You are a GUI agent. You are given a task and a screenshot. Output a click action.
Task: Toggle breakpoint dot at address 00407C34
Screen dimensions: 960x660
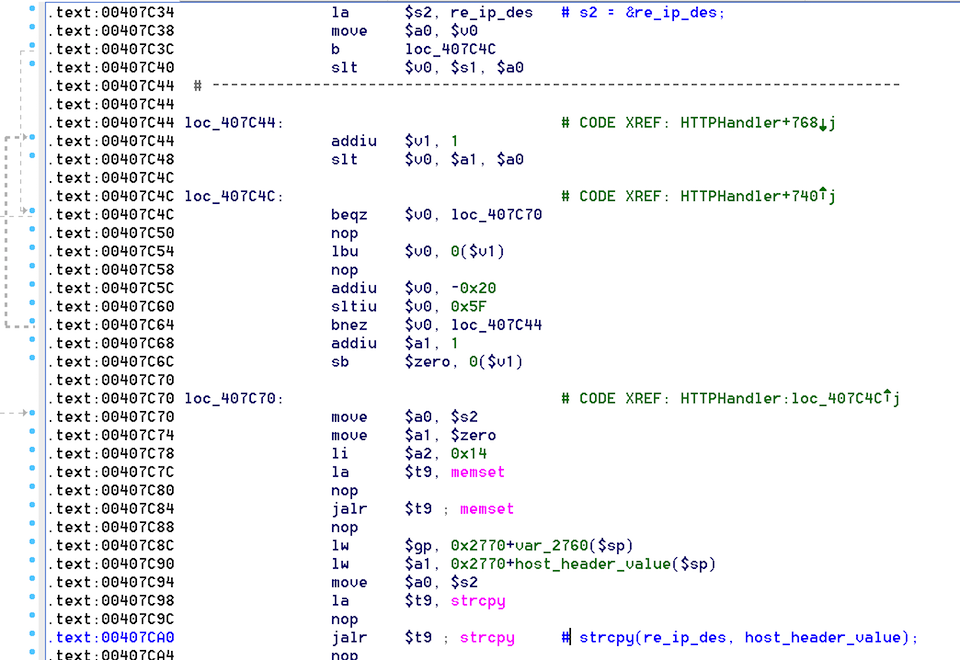tap(32, 9)
